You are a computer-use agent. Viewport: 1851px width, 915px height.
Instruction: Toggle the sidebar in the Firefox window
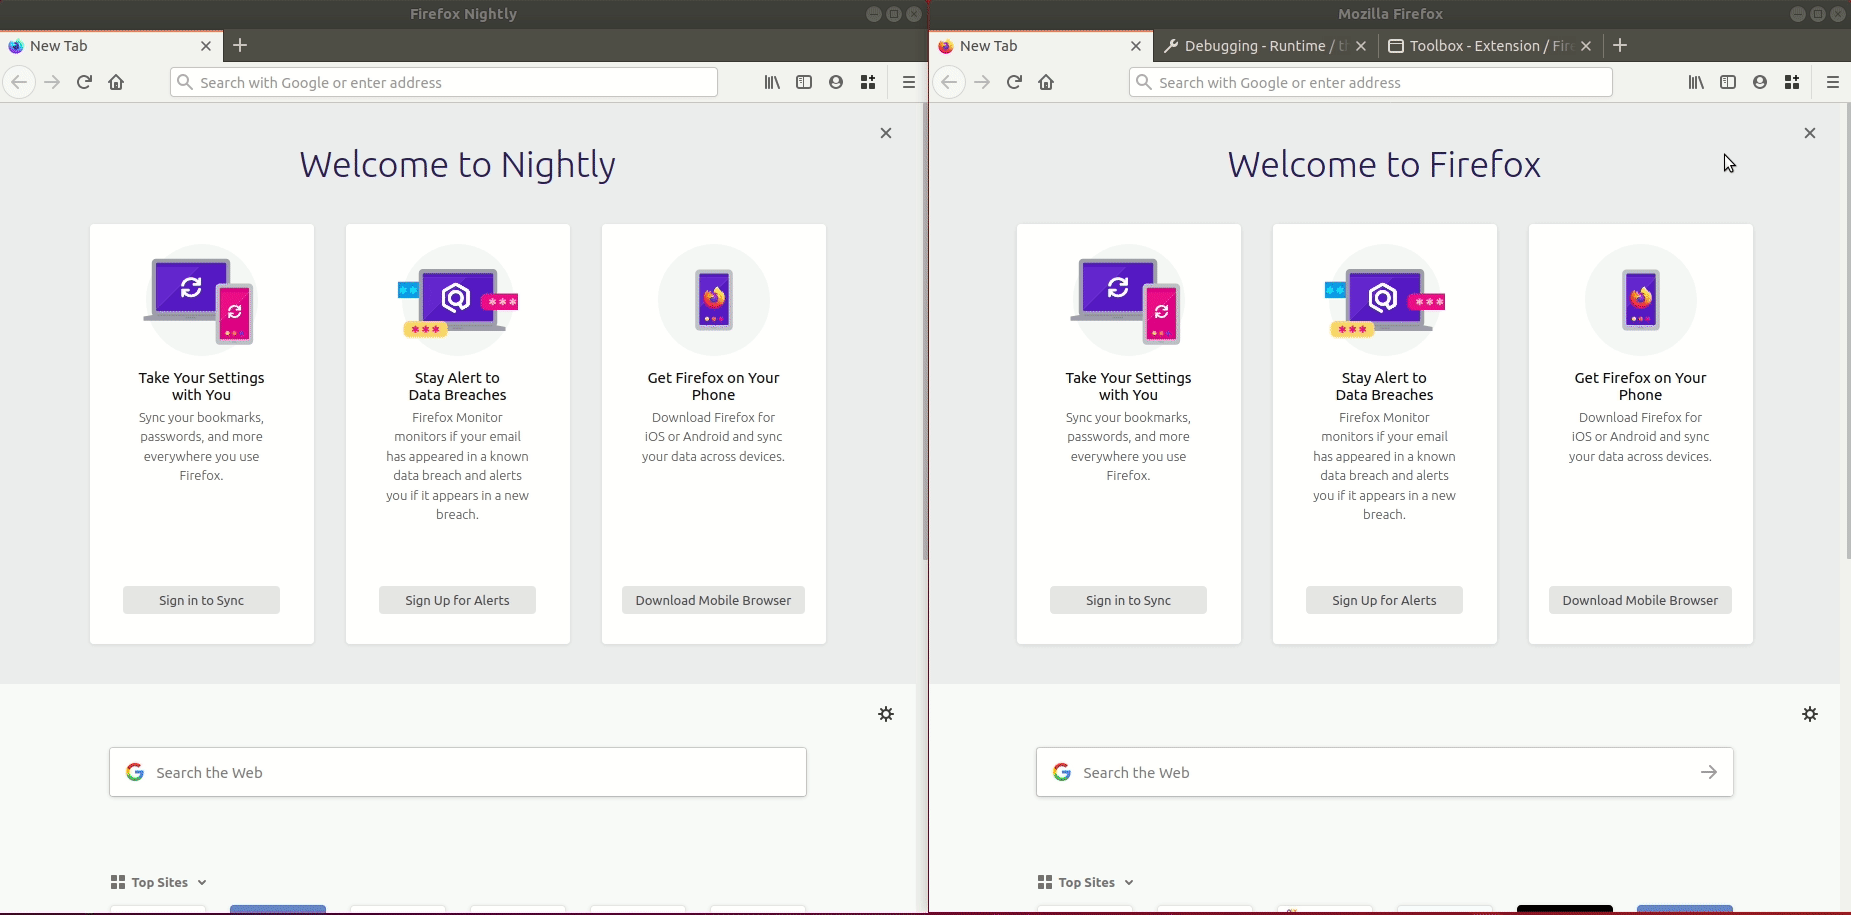[1728, 82]
